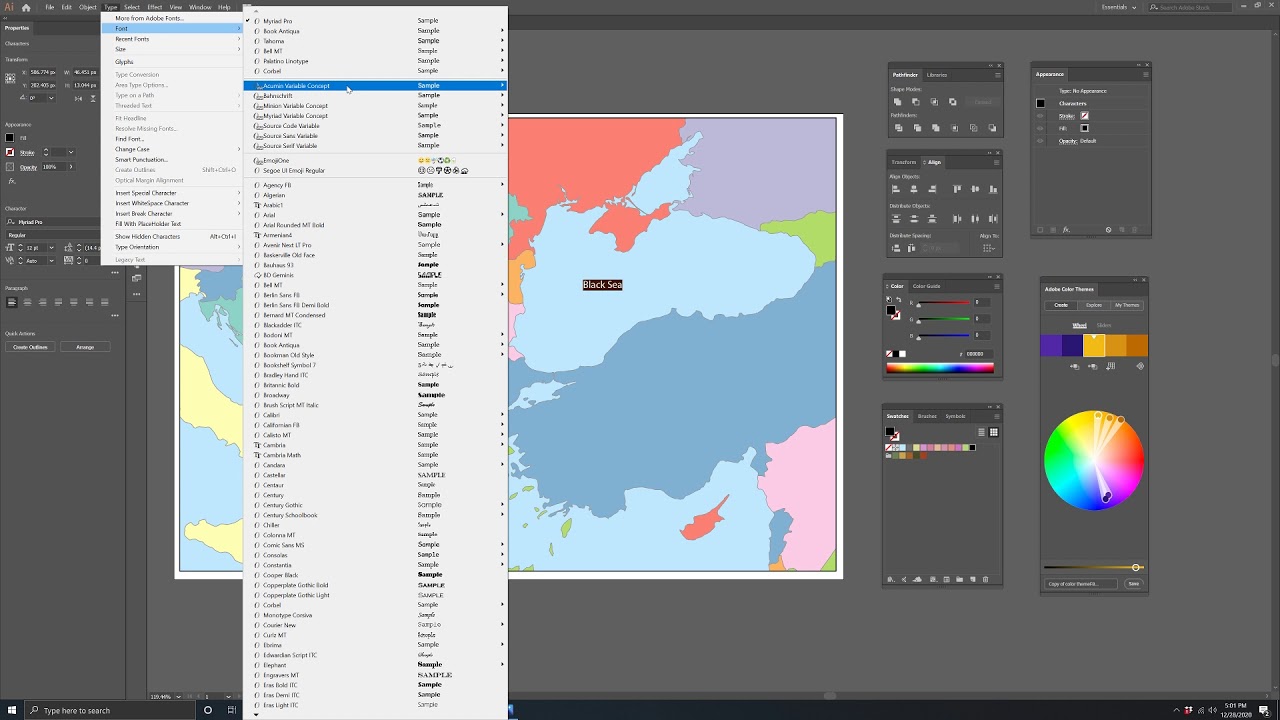Open the Type menu in menu bar
Viewport: 1280px width, 720px height.
click(111, 7)
